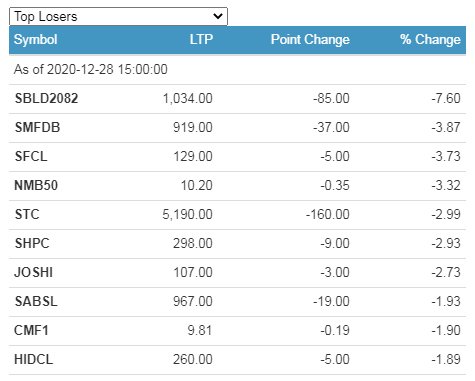
Task: Click the As of 2020-12-28 timestamp row
Action: point(237,70)
